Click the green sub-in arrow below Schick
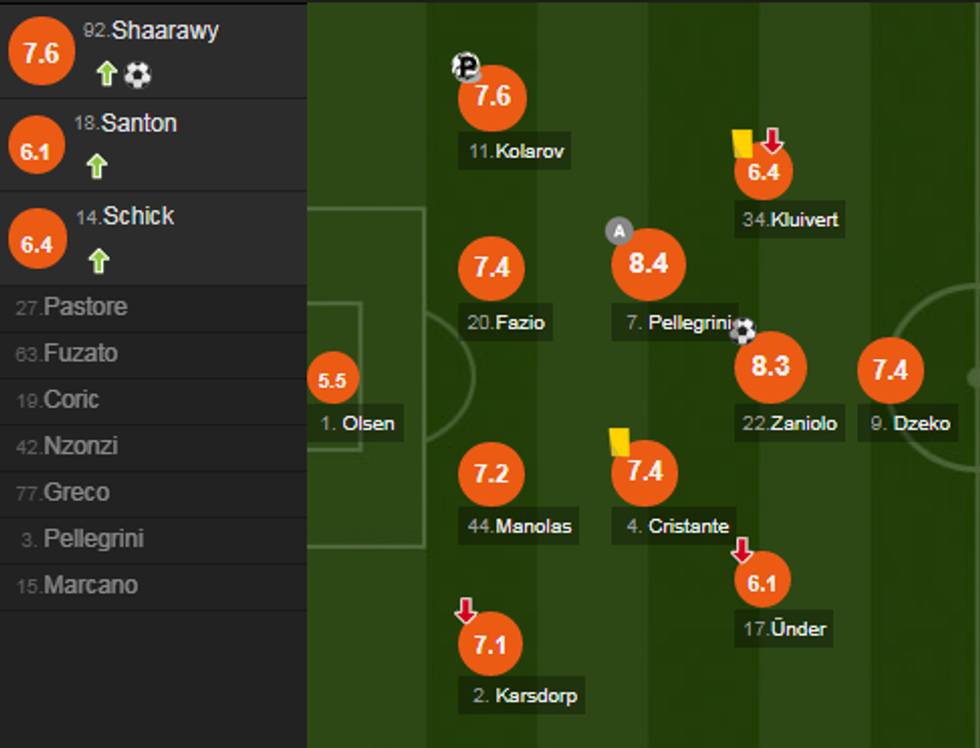The width and height of the screenshot is (980, 748). click(97, 261)
